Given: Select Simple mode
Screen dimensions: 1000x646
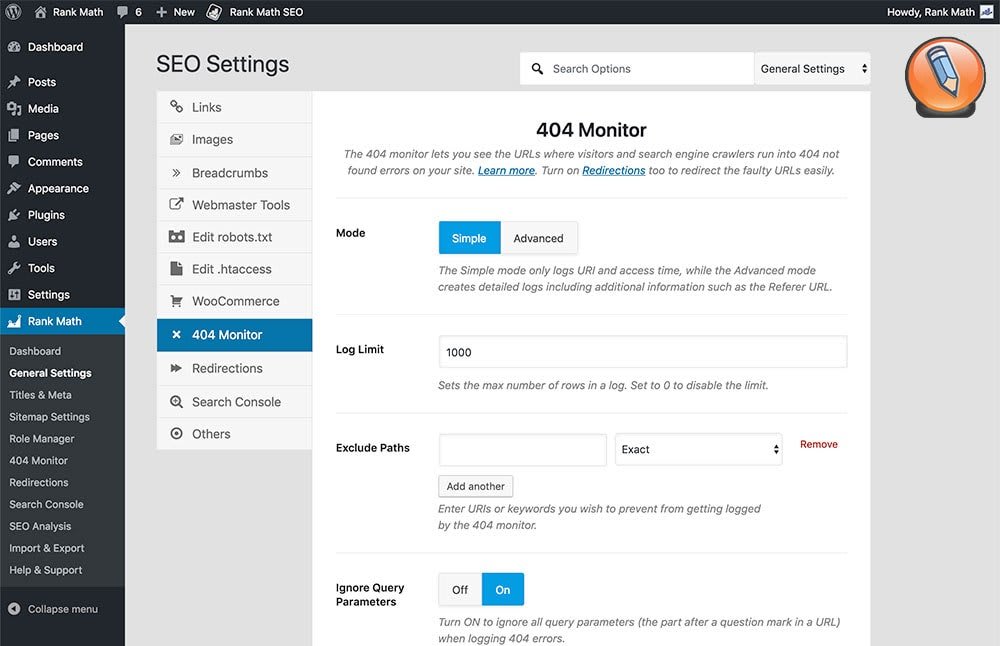Looking at the screenshot, I should point(469,238).
